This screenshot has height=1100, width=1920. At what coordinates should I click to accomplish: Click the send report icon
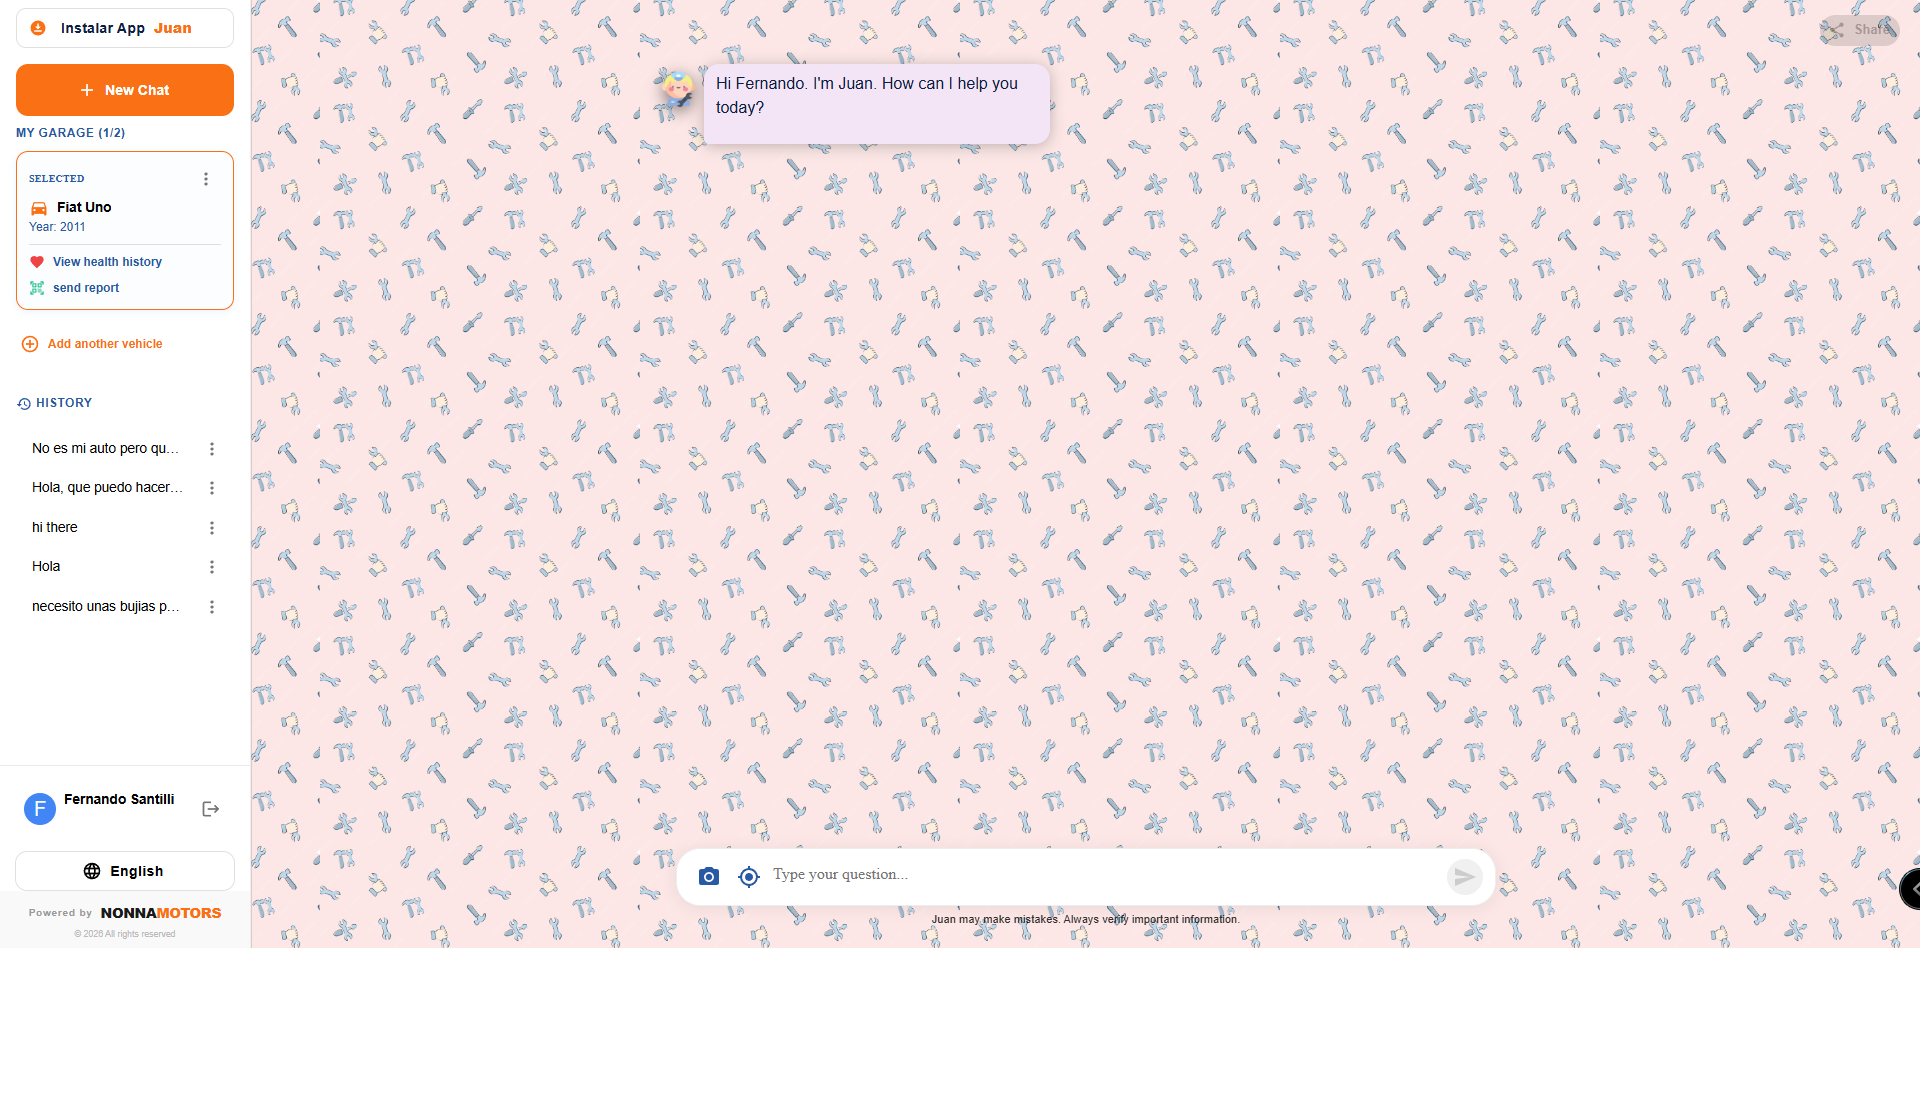[37, 288]
